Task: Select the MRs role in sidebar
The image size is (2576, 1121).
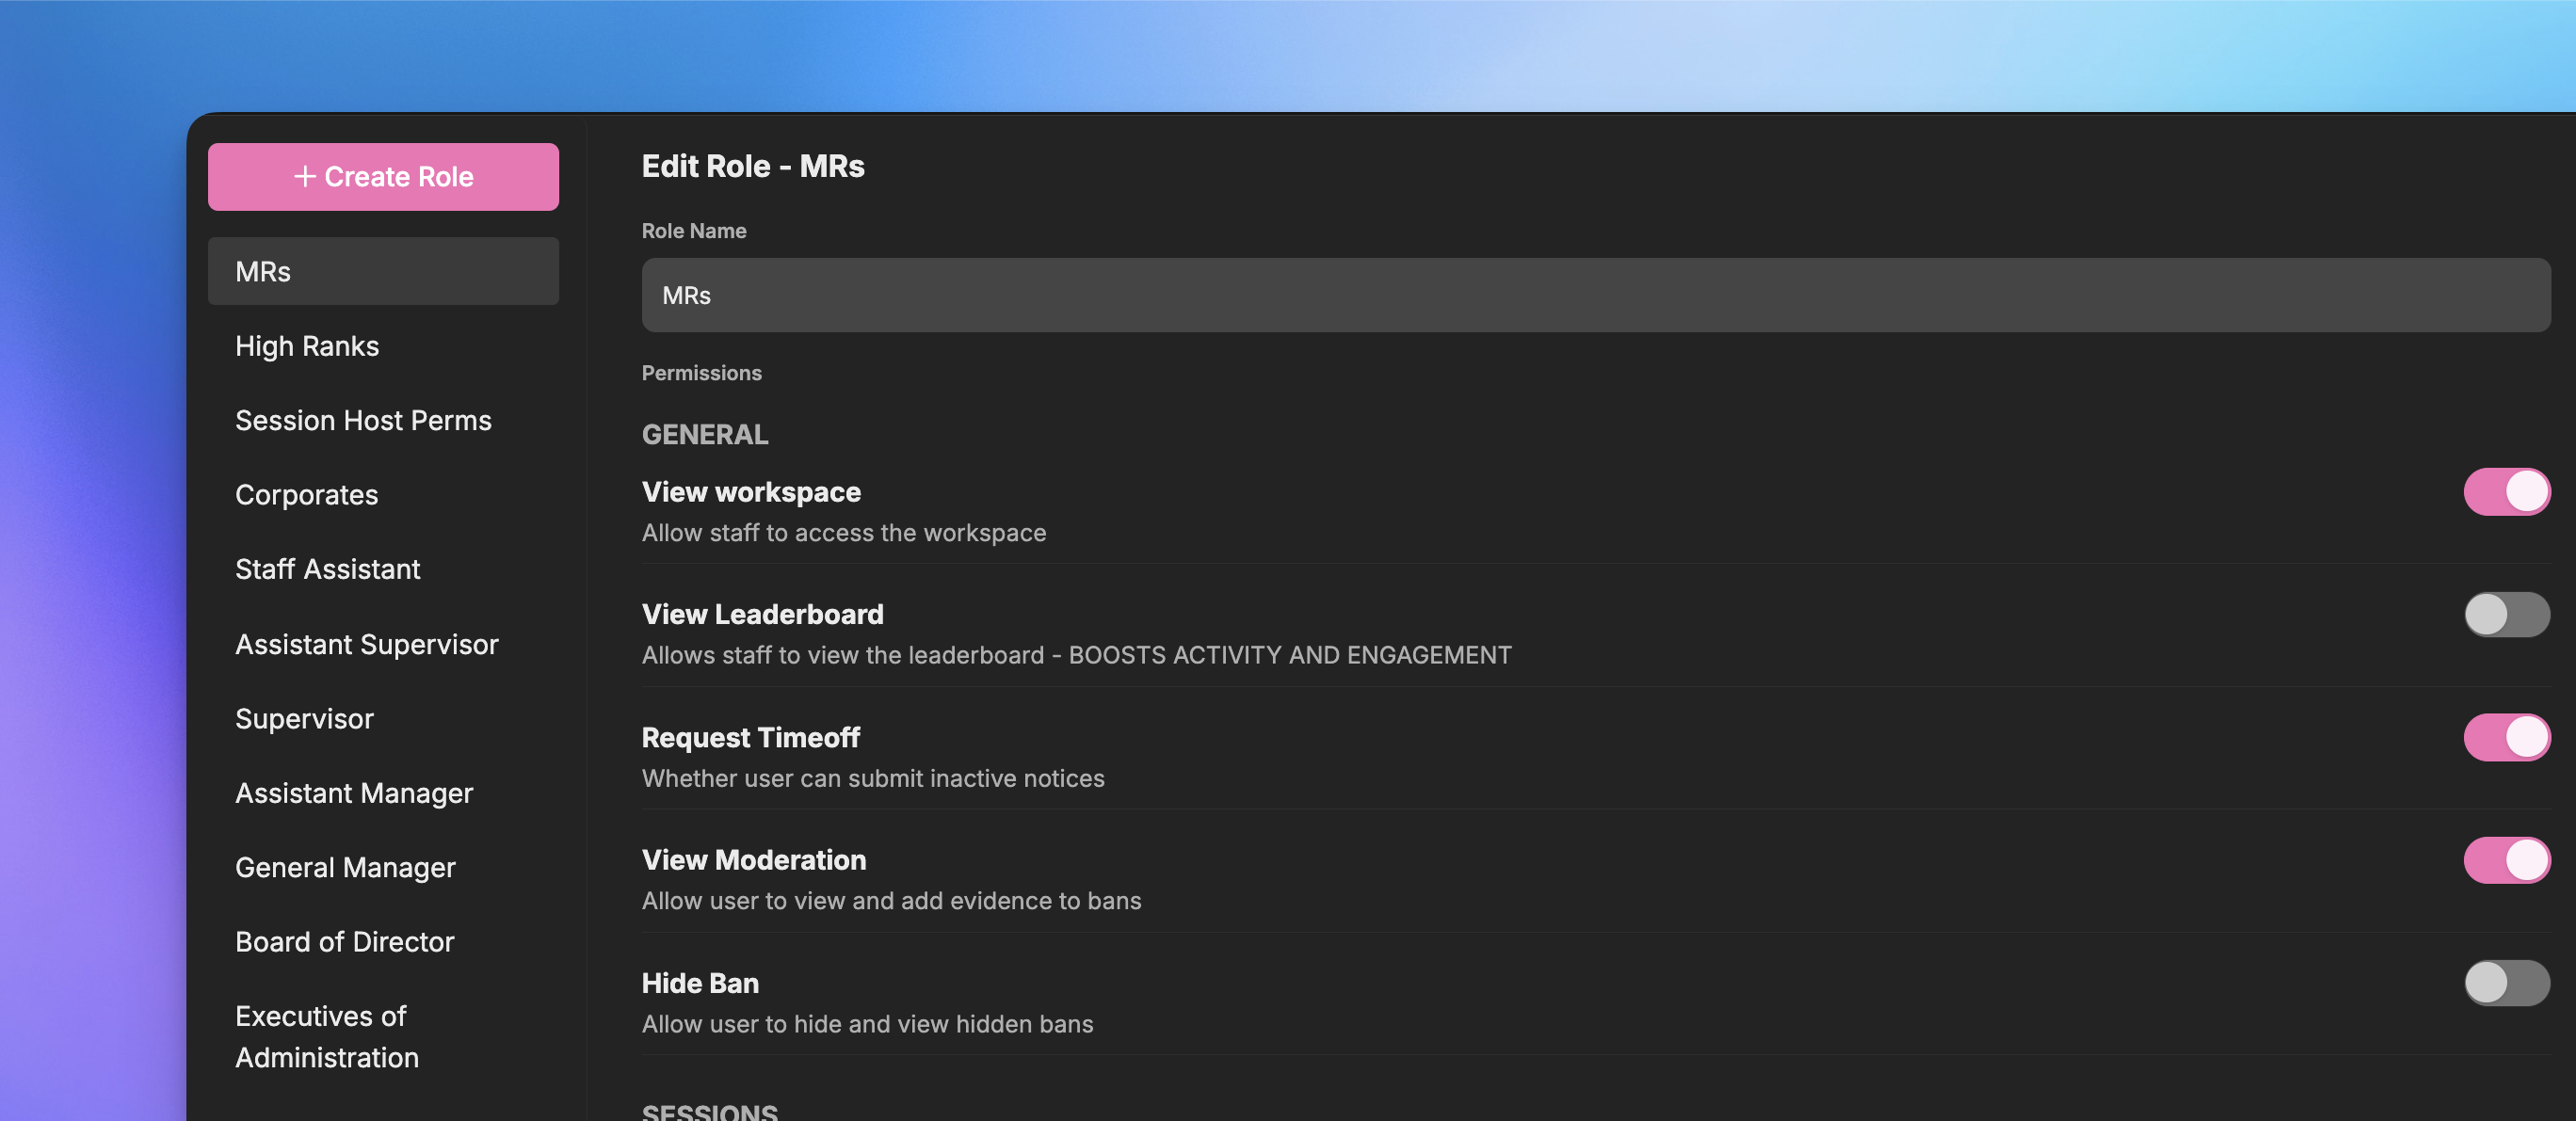Action: point(383,271)
